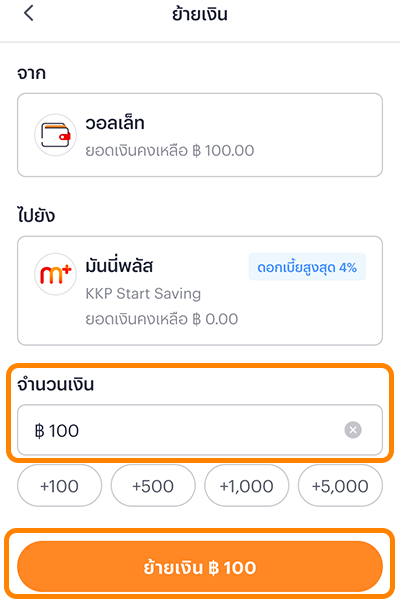Tap wallet balance text ฿ 100.00
The image size is (400, 600).
(x=223, y=151)
